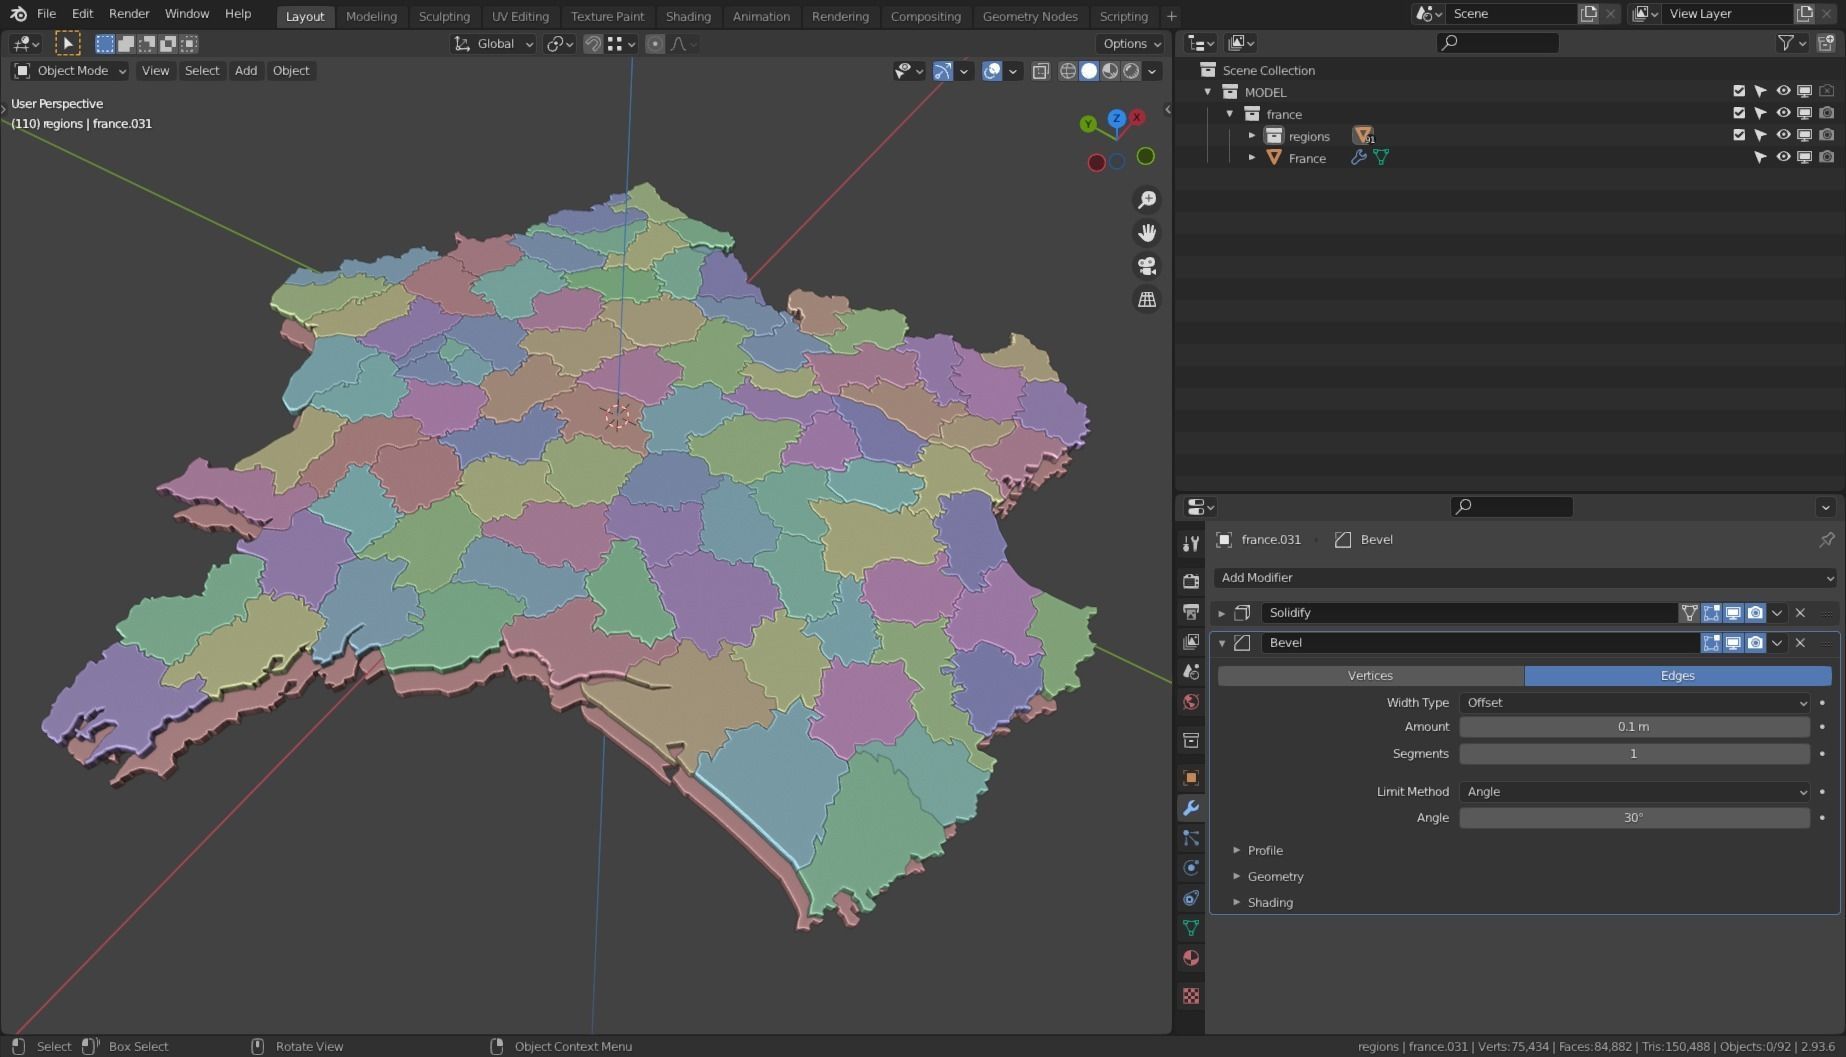Uncheck the MODEL collection exclude checkbox

point(1739,91)
